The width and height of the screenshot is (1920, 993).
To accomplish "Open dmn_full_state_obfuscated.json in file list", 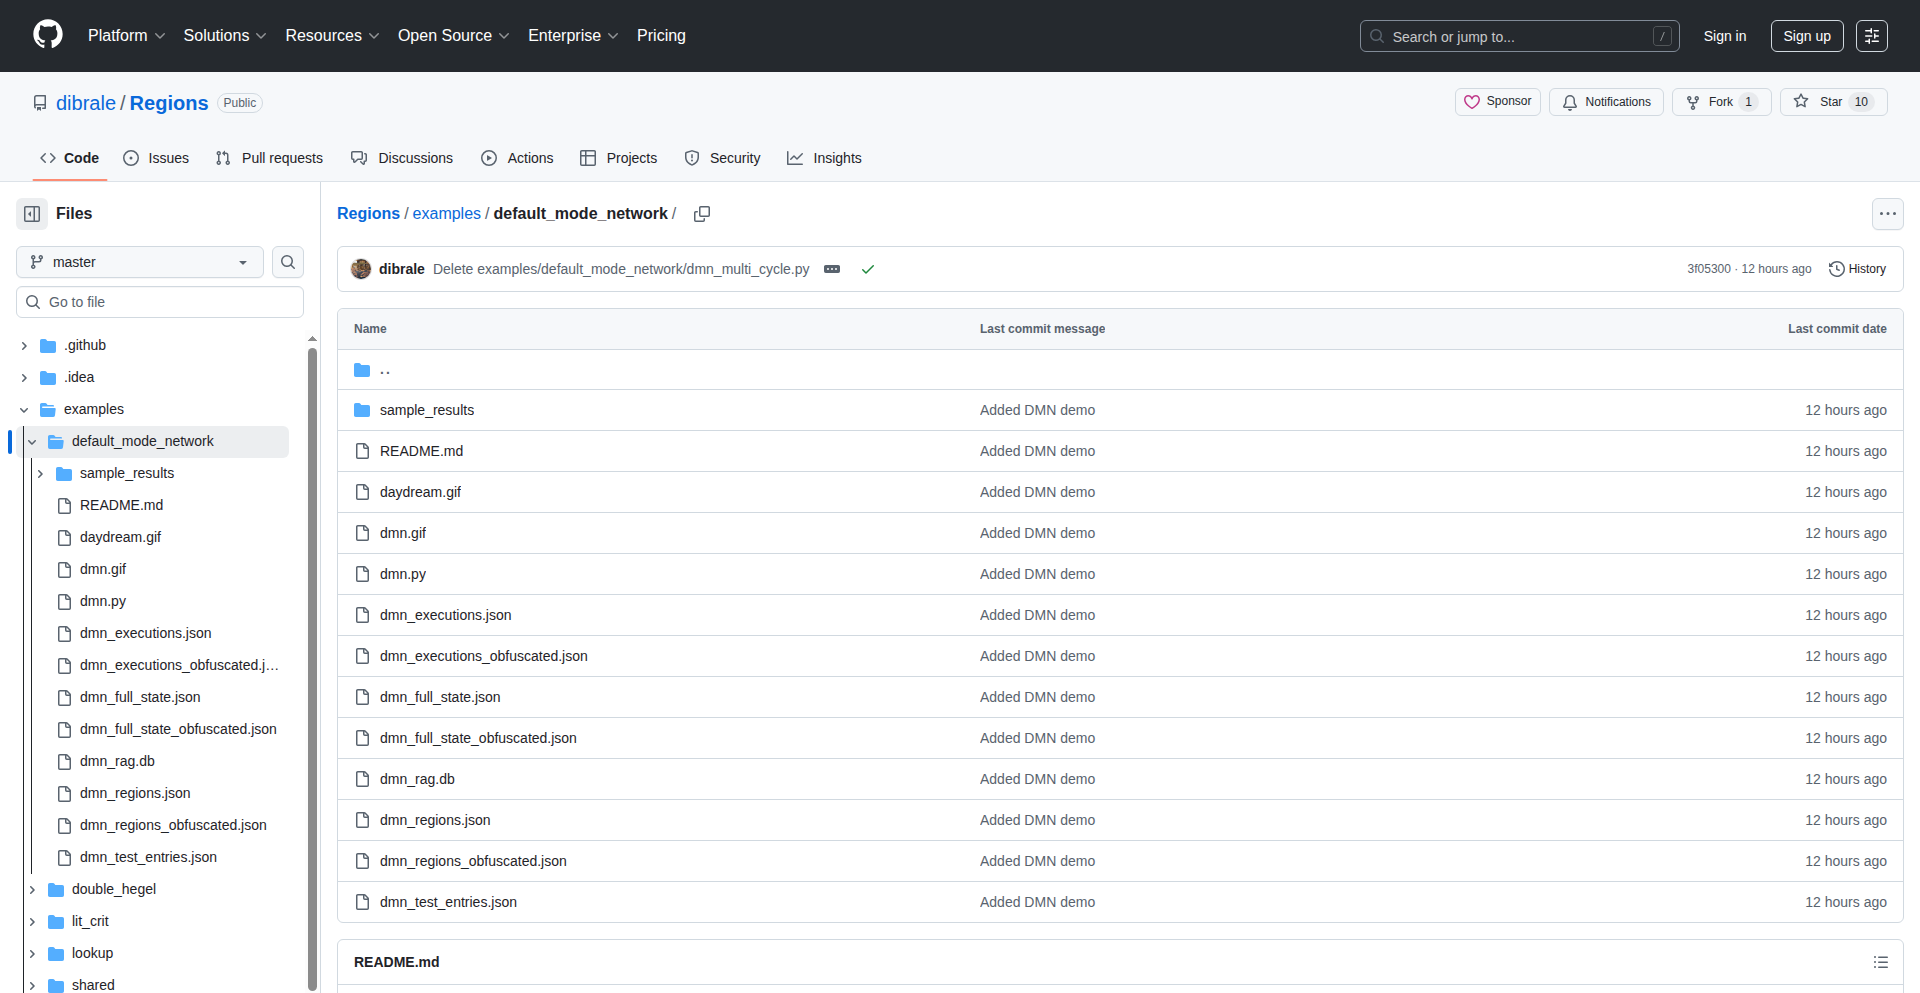I will coord(478,738).
